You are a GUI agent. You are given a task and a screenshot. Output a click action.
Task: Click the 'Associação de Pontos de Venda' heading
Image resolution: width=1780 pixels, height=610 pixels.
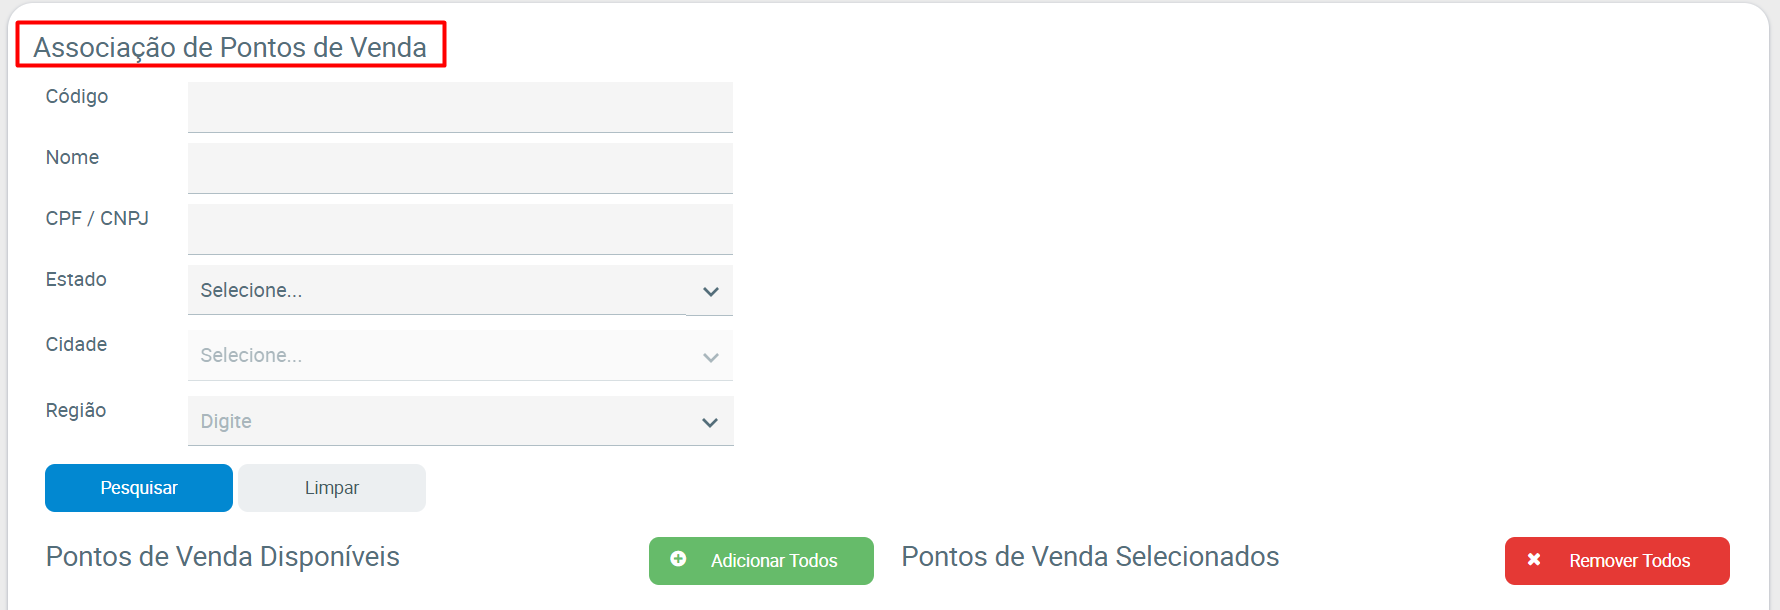(x=230, y=47)
